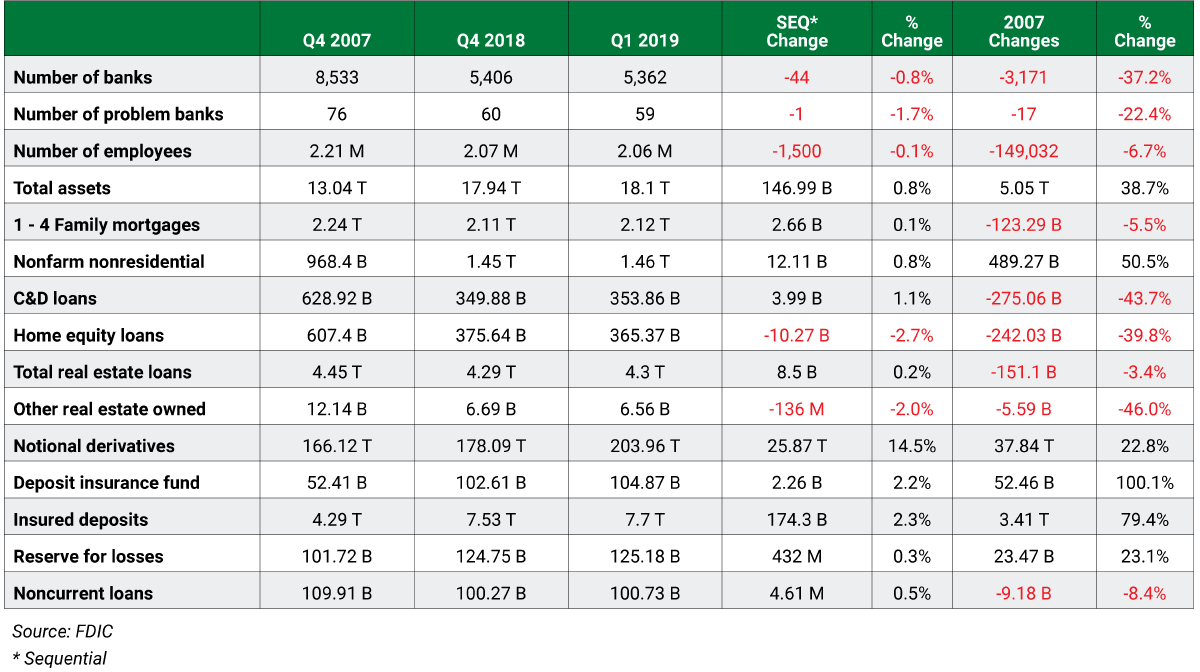Click the Q4 2007 column header

click(x=337, y=40)
